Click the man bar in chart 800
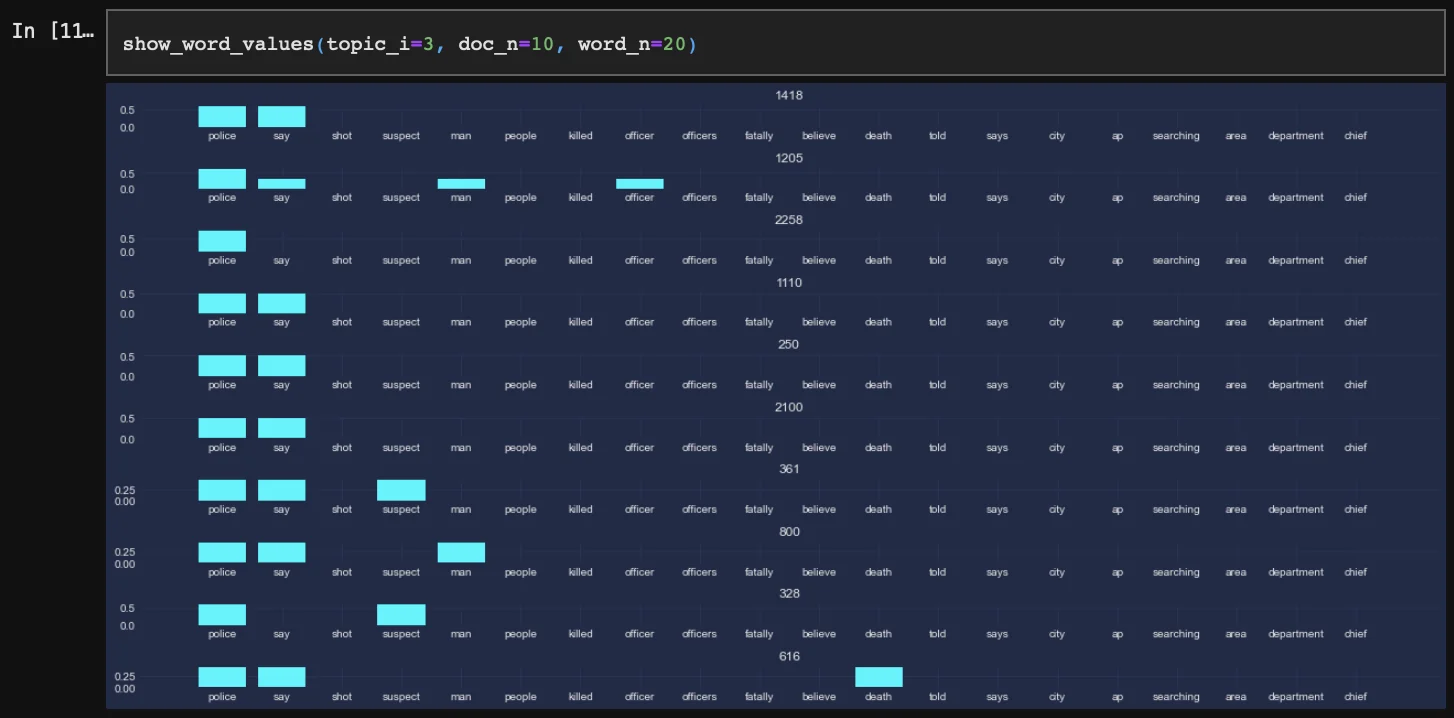 (x=461, y=553)
